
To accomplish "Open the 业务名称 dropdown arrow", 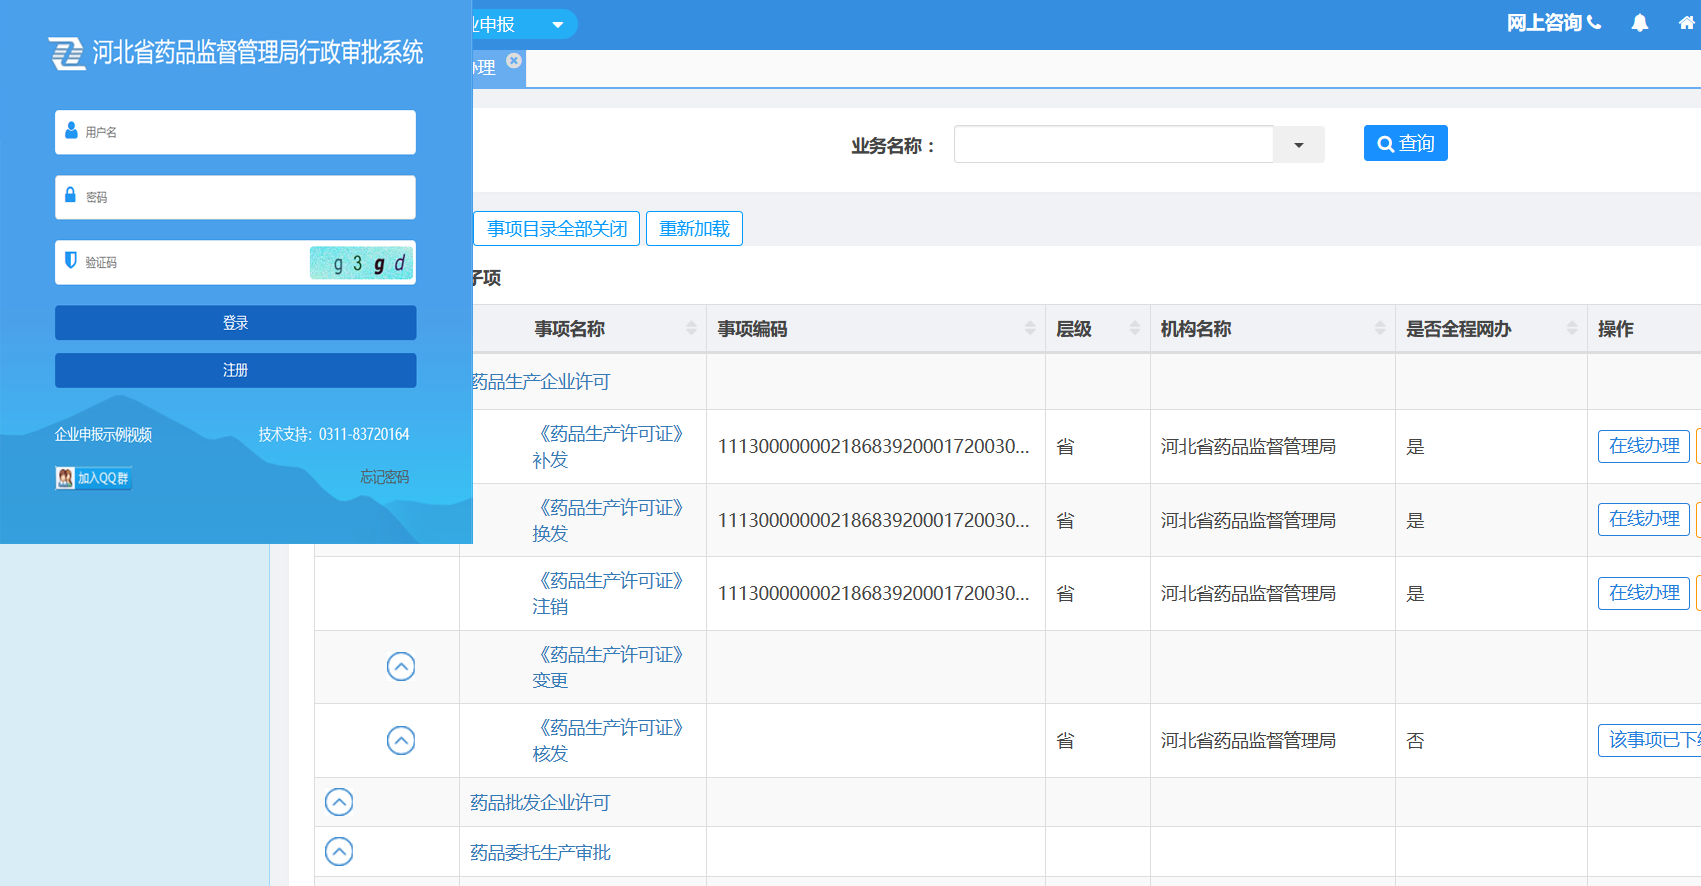I will 1299,145.
